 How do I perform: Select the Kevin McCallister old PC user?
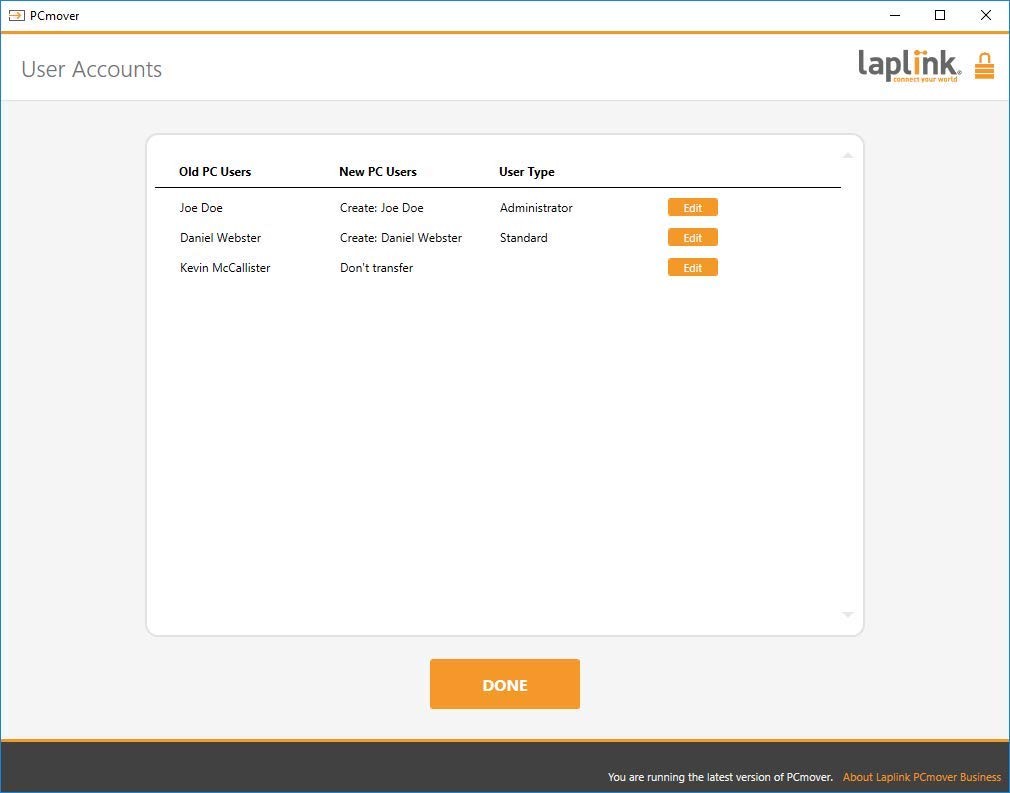[225, 268]
